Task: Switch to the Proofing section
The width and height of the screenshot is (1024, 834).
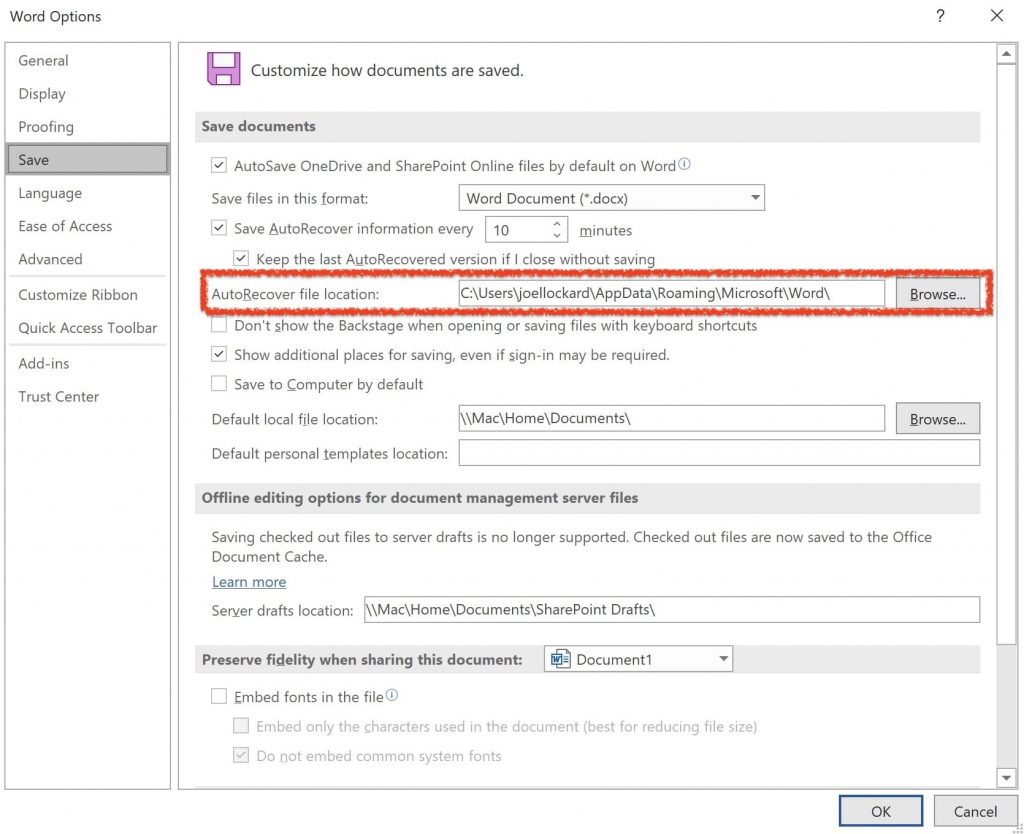Action: point(46,127)
